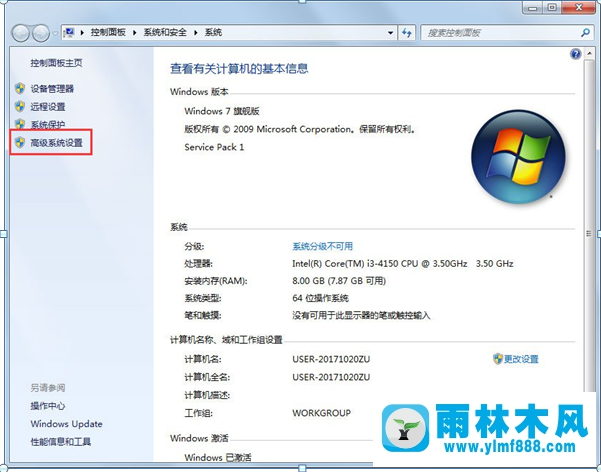Click the 计算机名 value USER-20171020ZU
This screenshot has width=601, height=472.
click(x=331, y=359)
